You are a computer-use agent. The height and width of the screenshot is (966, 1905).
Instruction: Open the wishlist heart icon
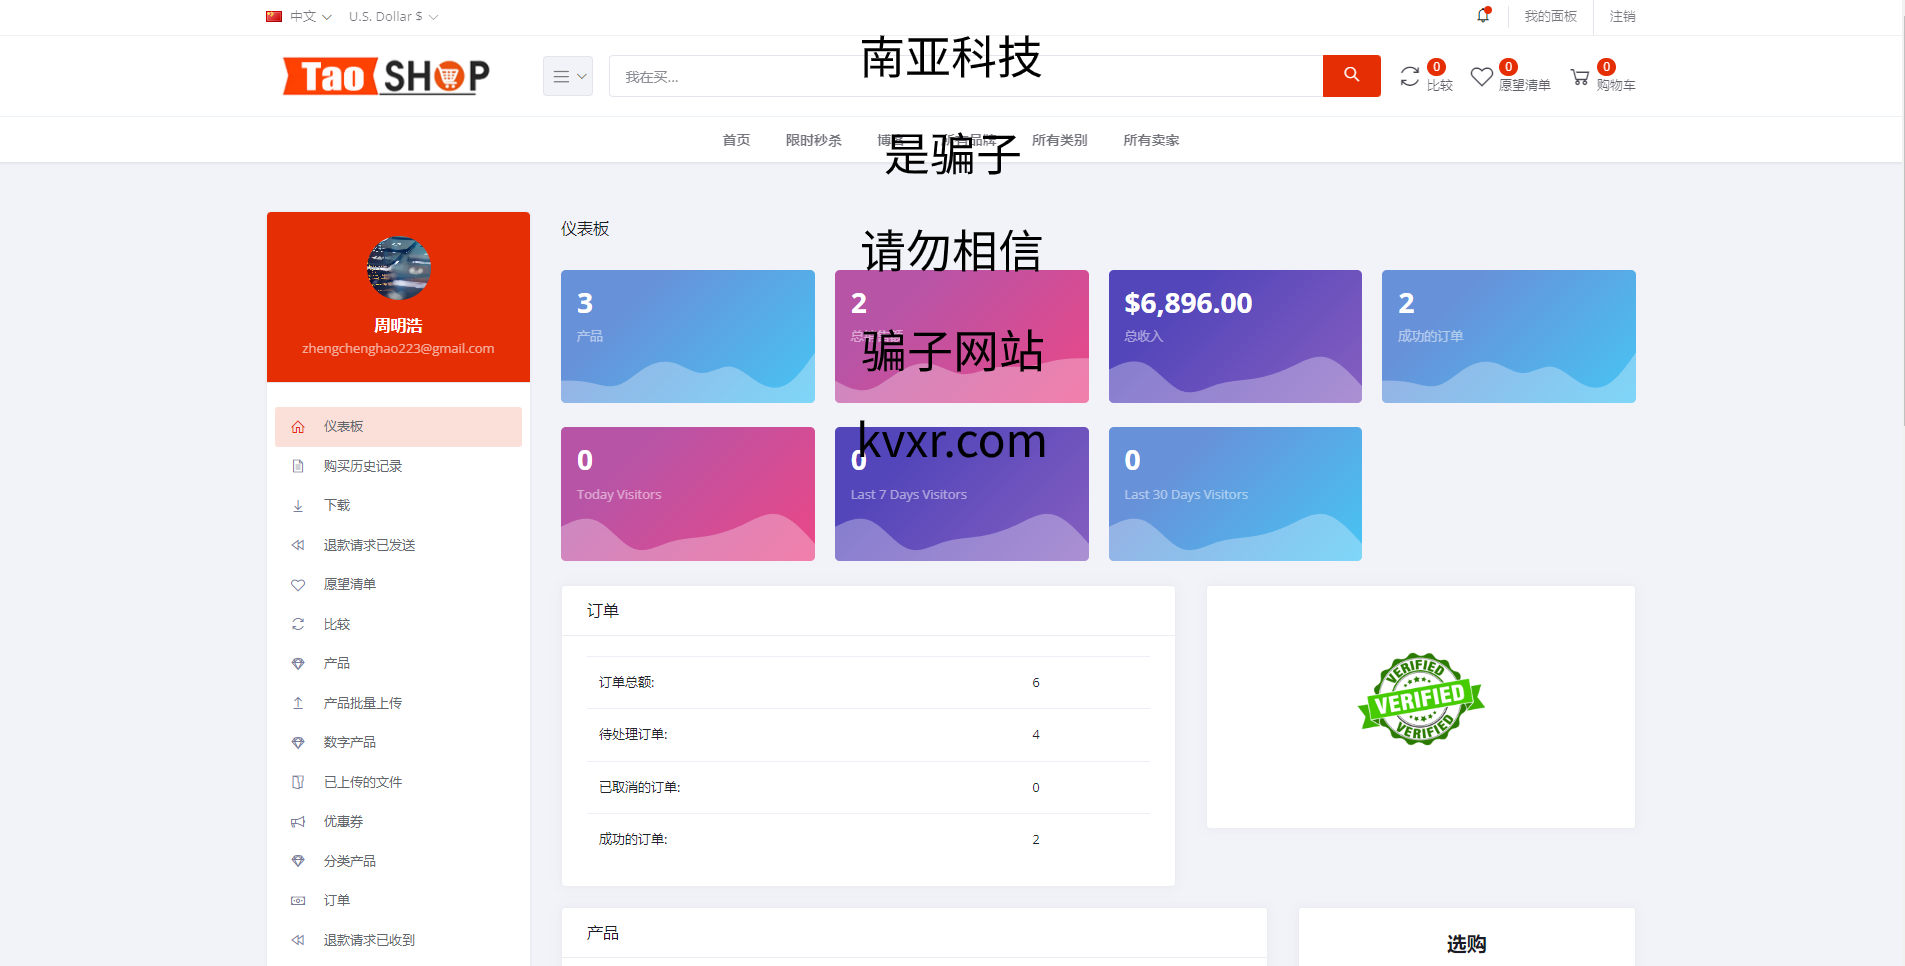pos(1481,77)
